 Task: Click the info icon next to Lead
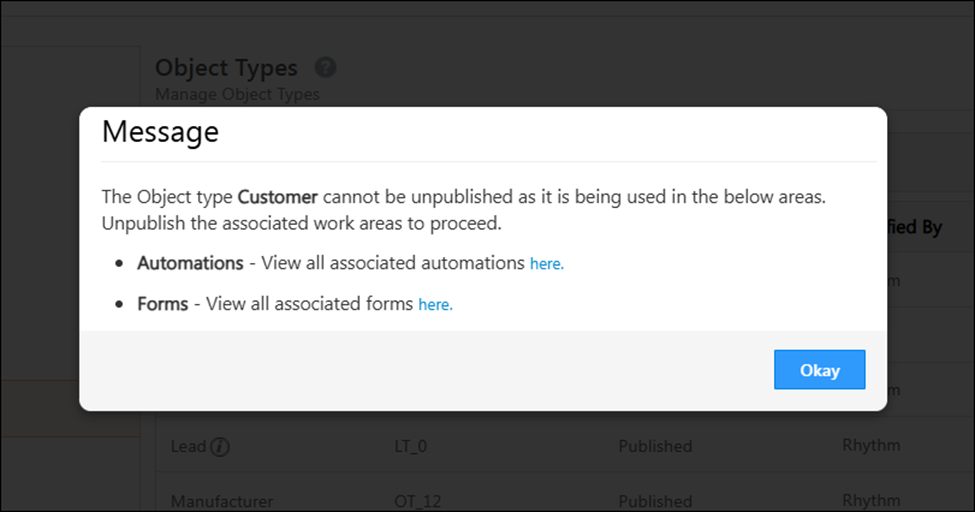point(220,447)
